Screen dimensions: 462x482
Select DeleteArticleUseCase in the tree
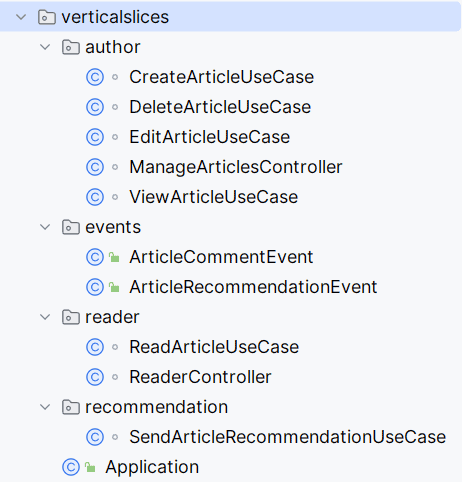tap(220, 107)
